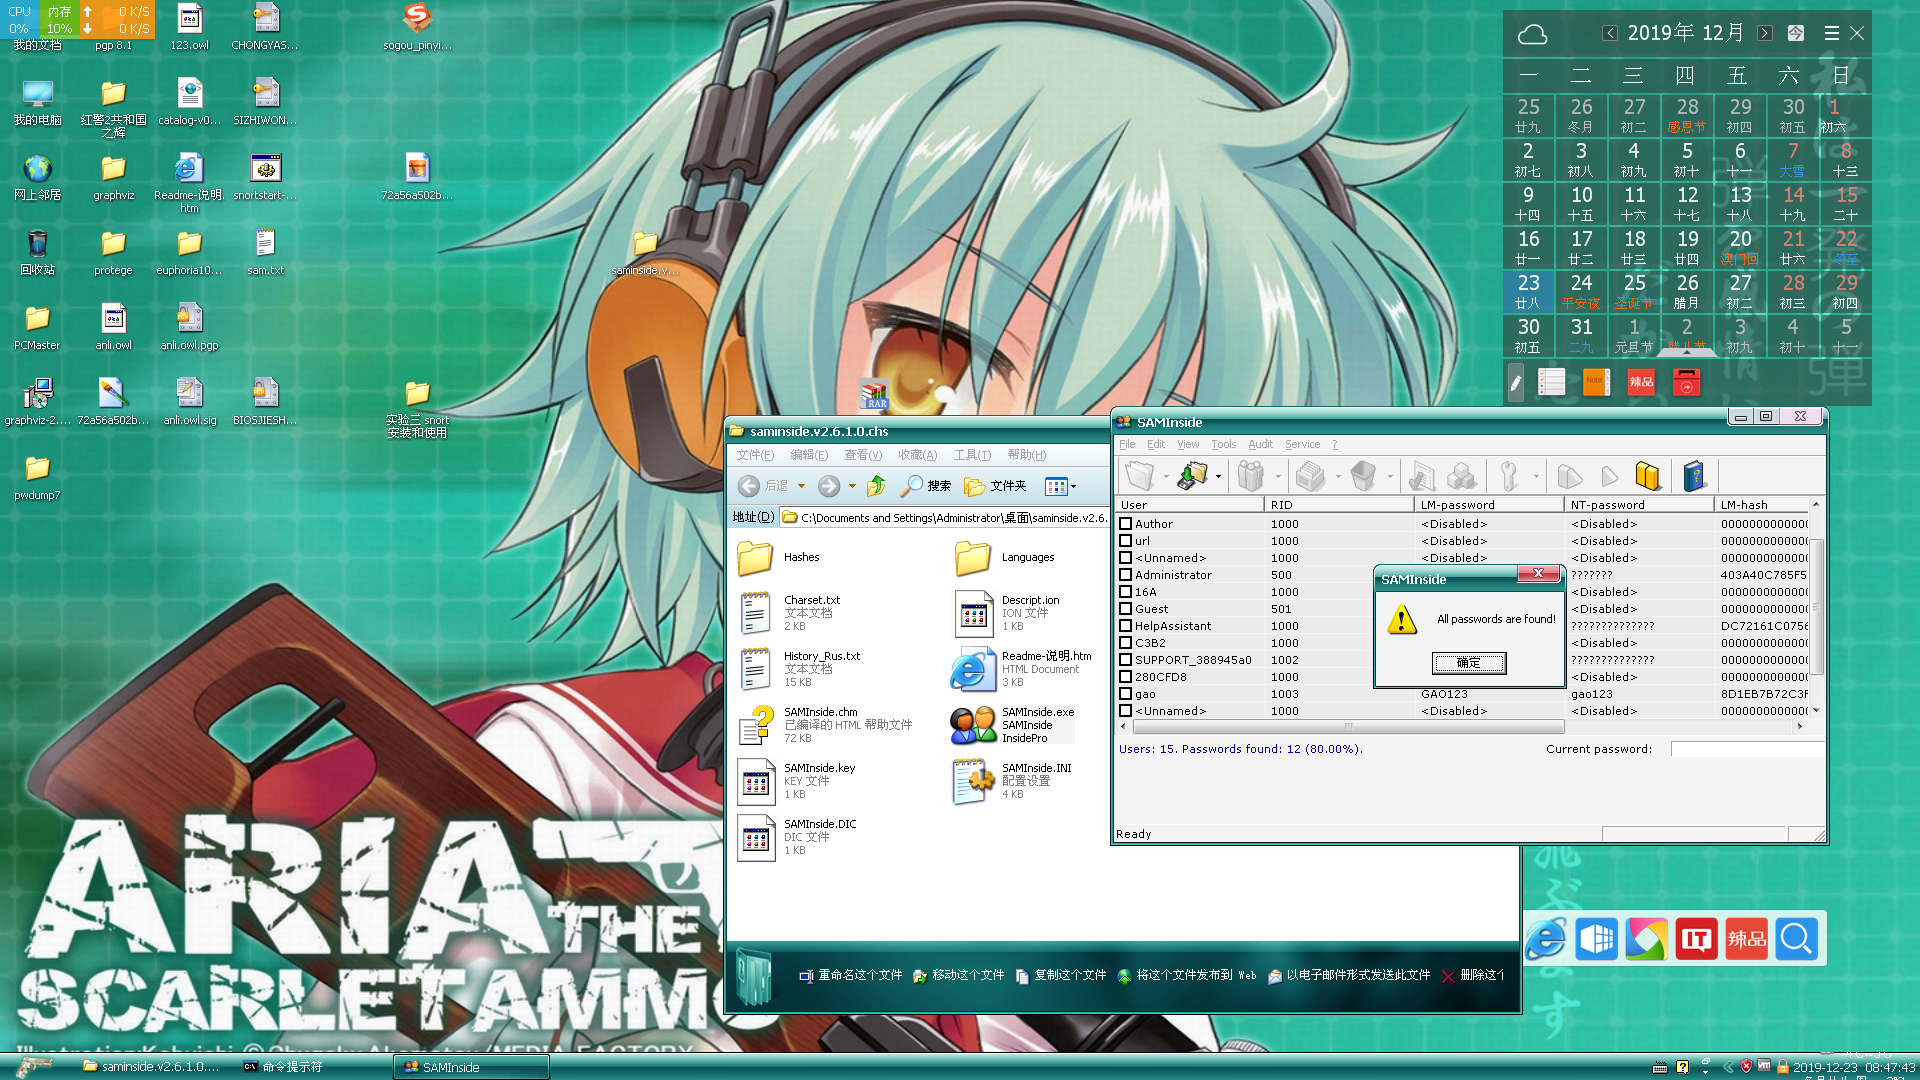Click the Explorer up-folder icon
Screen dimensions: 1920x1080
pos(876,486)
